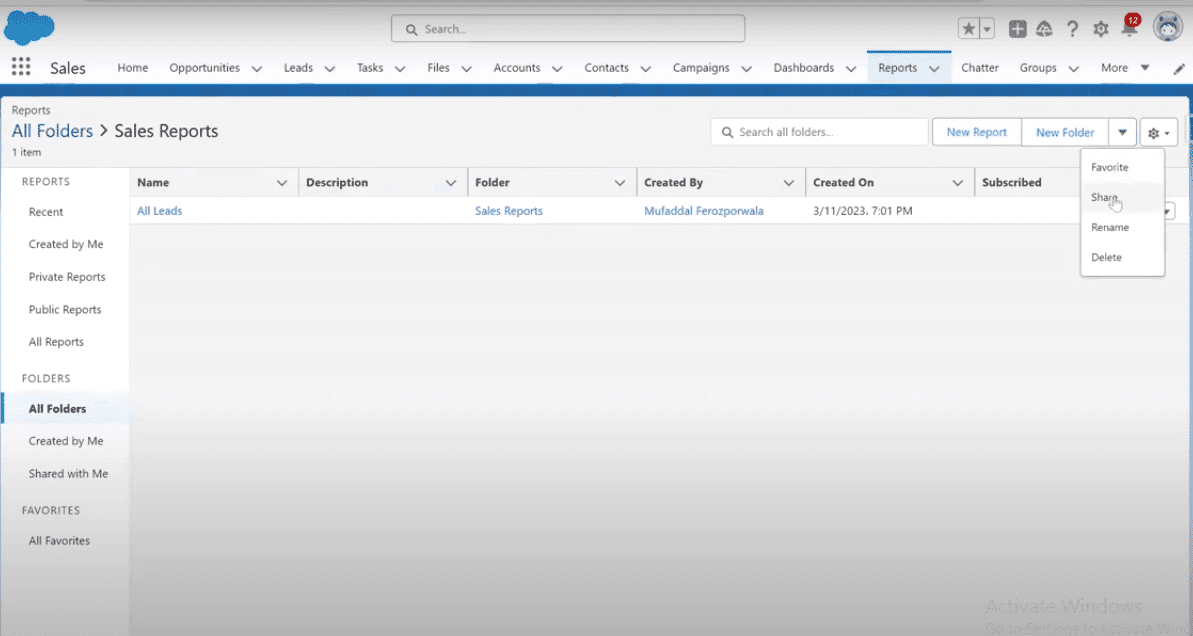Select All Reports in sidebar
The width and height of the screenshot is (1193, 636).
coord(56,342)
